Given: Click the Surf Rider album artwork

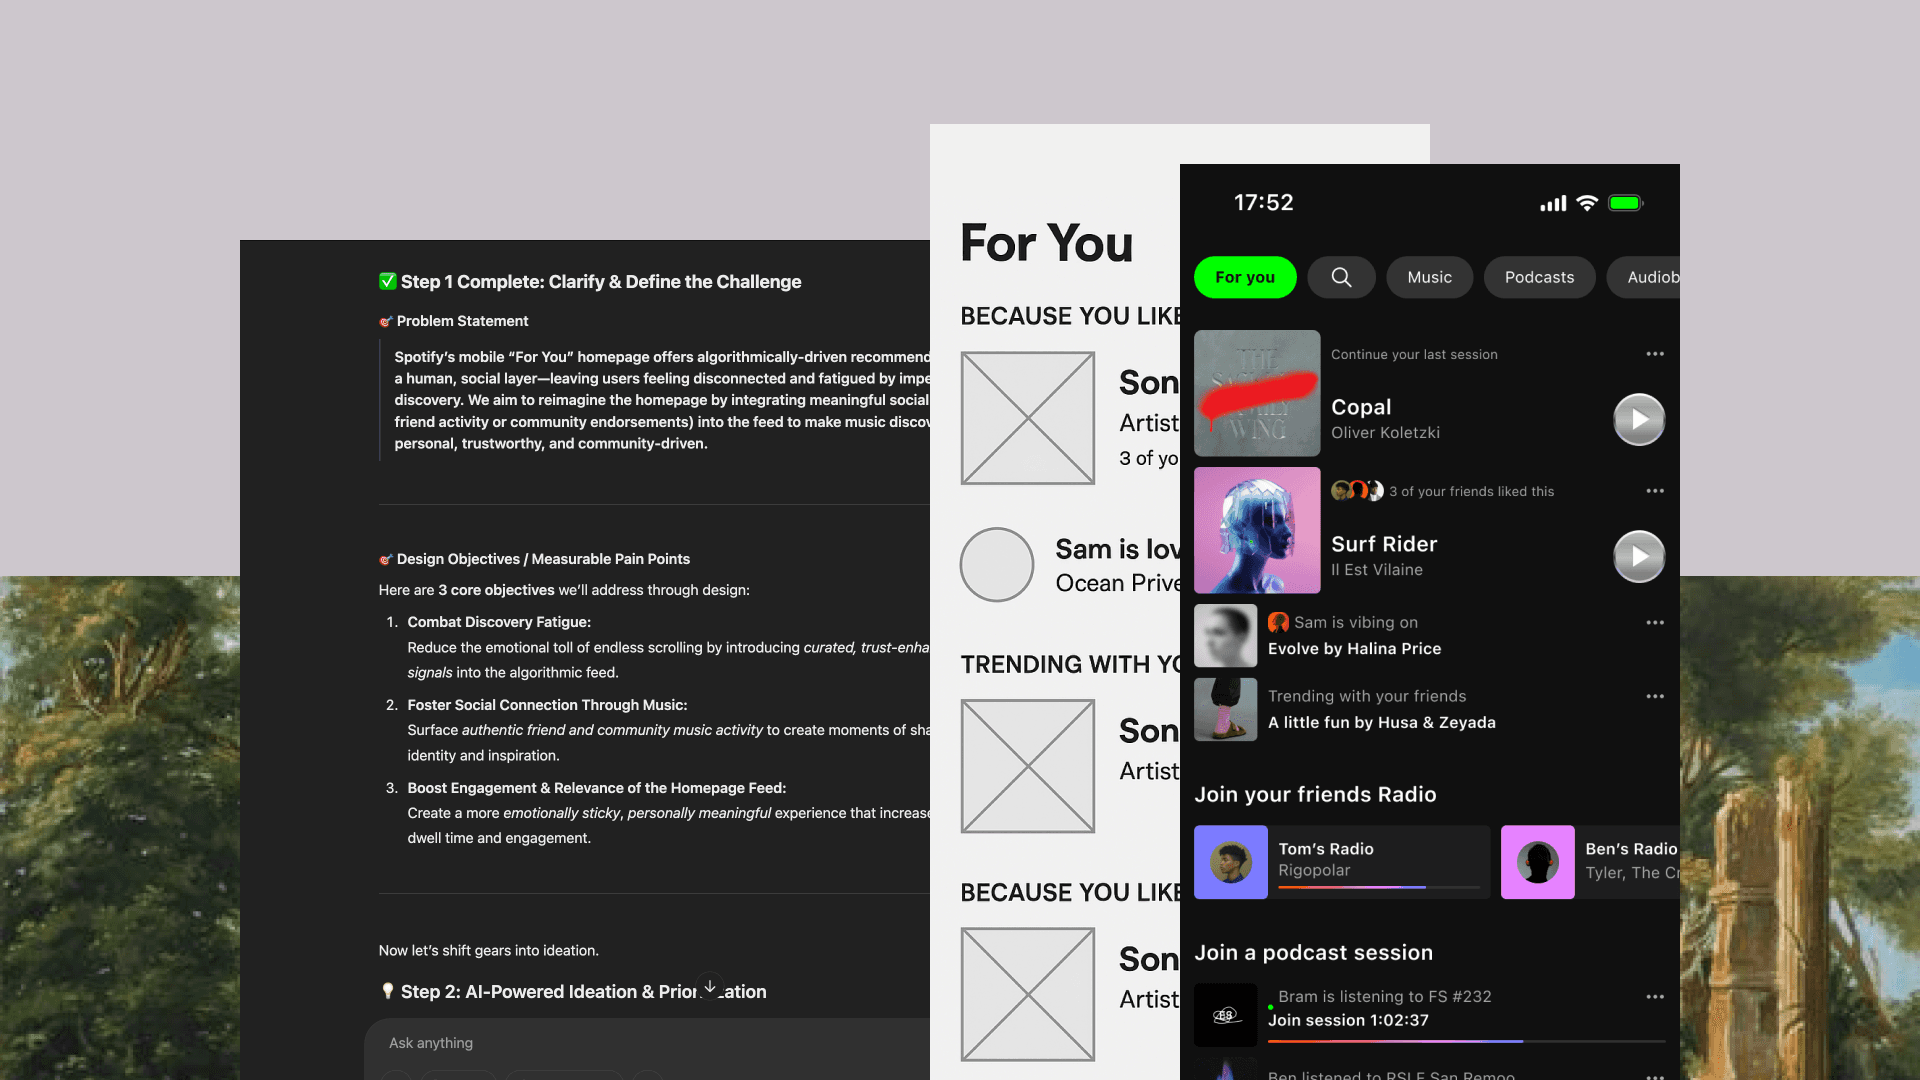Looking at the screenshot, I should click(x=1257, y=530).
